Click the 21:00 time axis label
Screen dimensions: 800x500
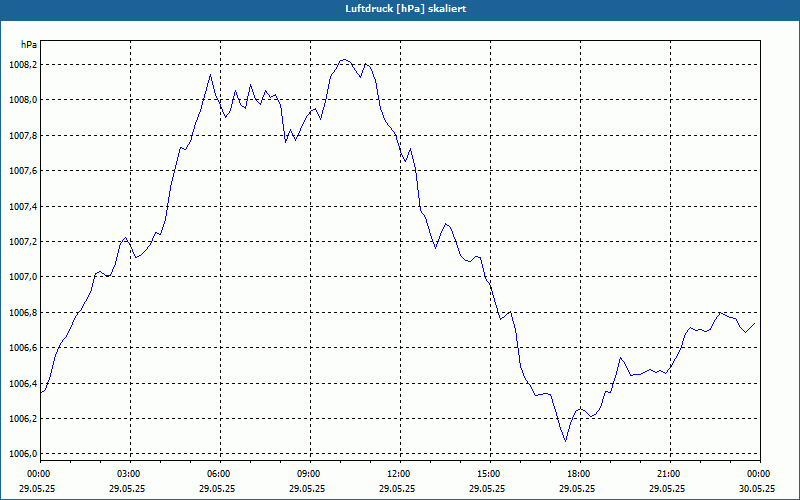(x=670, y=474)
